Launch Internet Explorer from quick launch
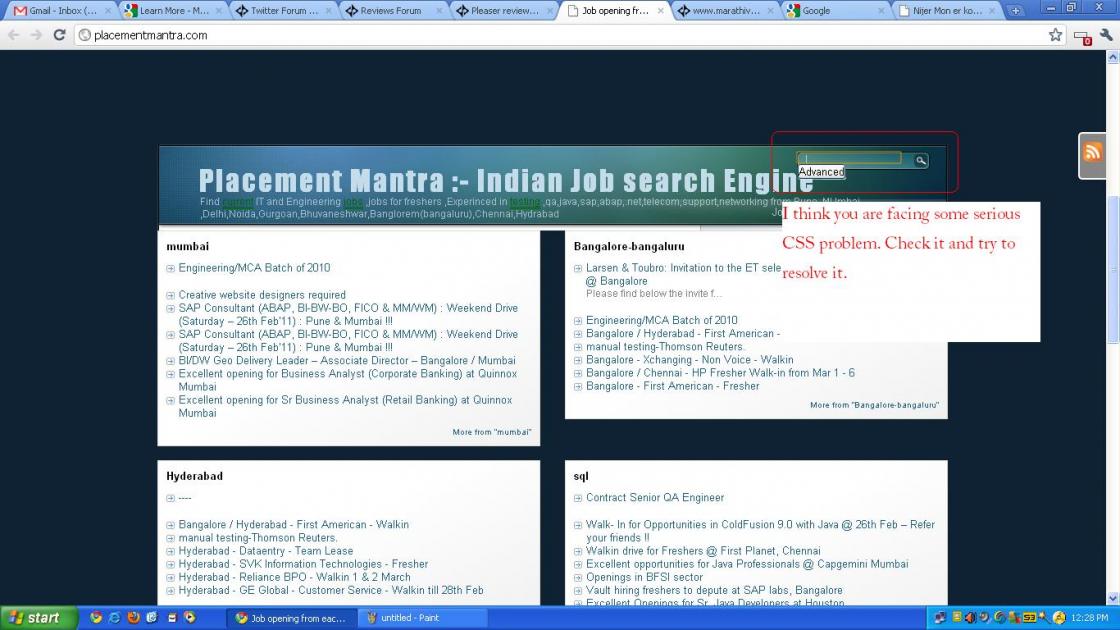Image resolution: width=1120 pixels, height=630 pixels. click(114, 618)
